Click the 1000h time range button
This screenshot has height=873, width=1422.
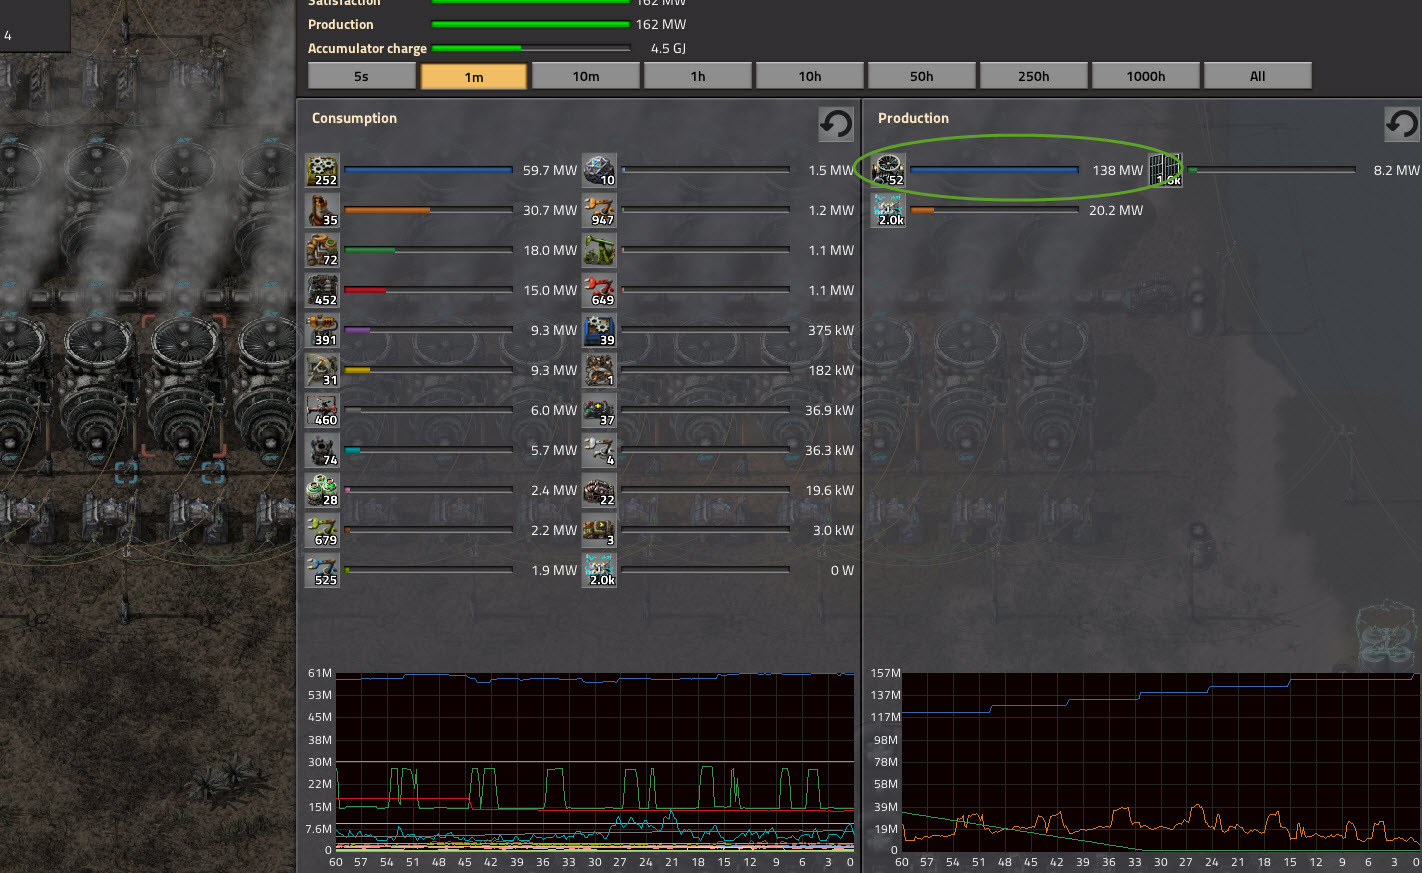point(1146,76)
